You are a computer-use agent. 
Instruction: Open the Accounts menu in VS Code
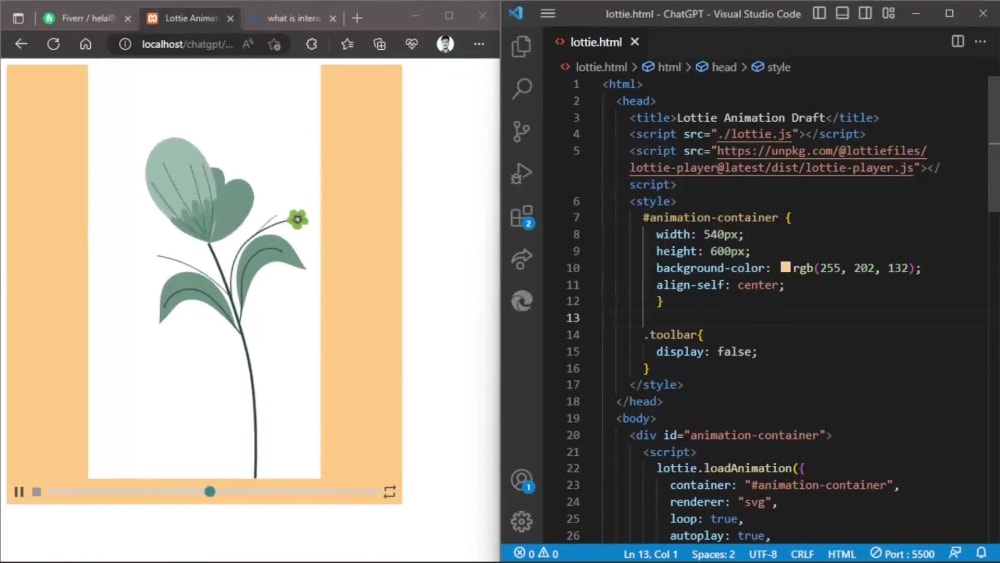(x=522, y=480)
